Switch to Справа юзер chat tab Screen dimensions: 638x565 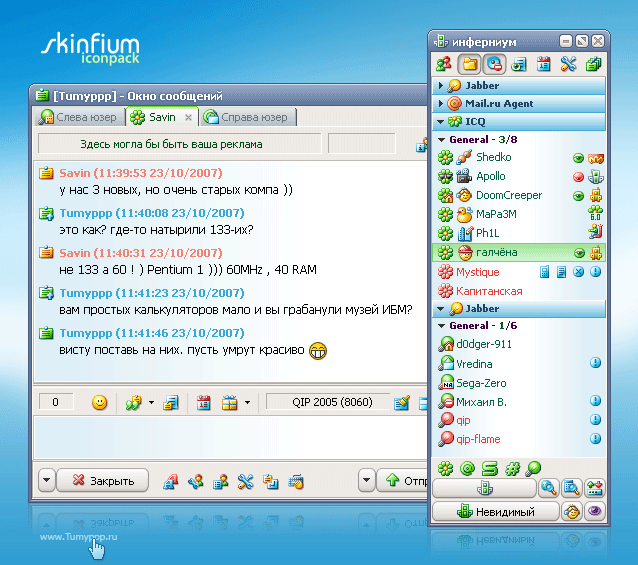click(x=249, y=117)
